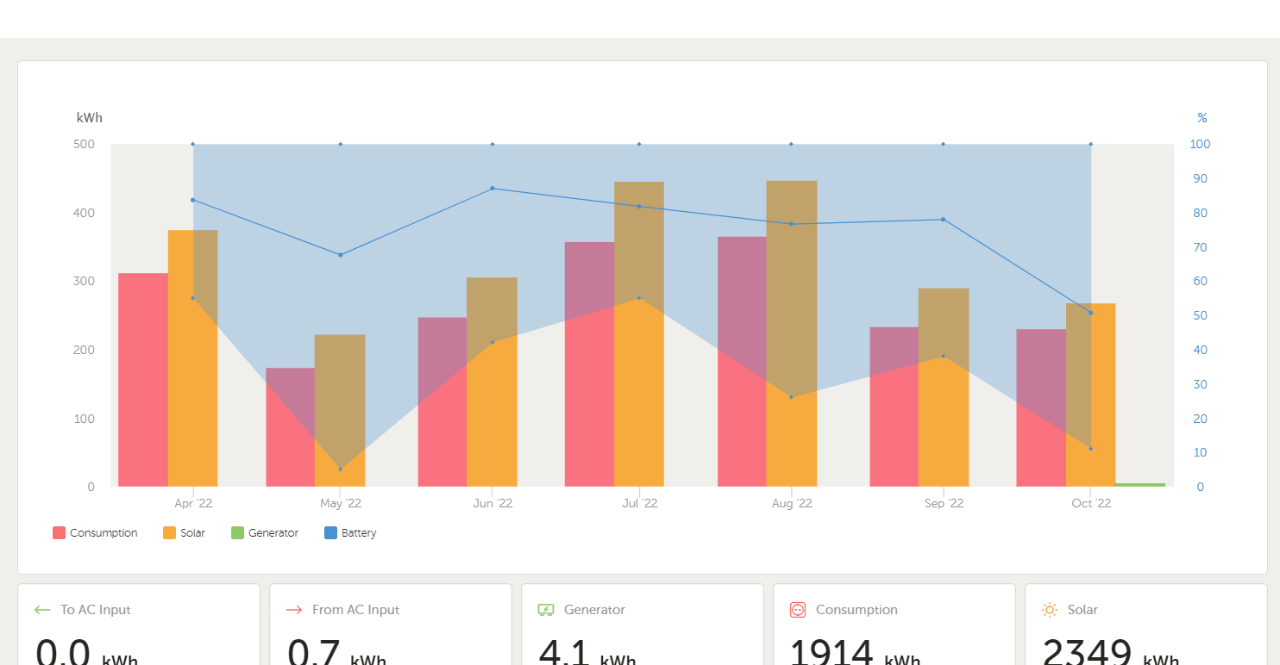Click the Consumption socket icon in the card
This screenshot has height=665, width=1280.
pyautogui.click(x=798, y=610)
